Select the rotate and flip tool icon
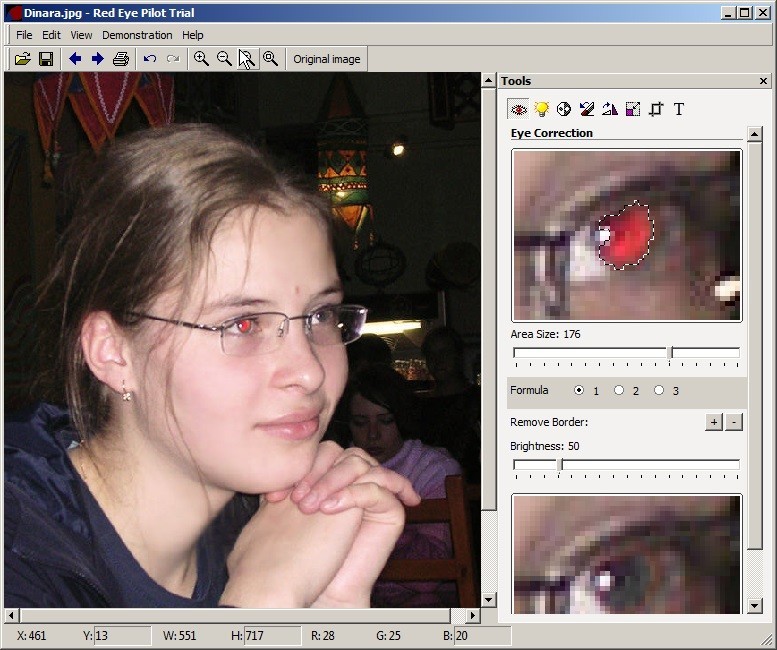This screenshot has height=650, width=777. coord(610,109)
